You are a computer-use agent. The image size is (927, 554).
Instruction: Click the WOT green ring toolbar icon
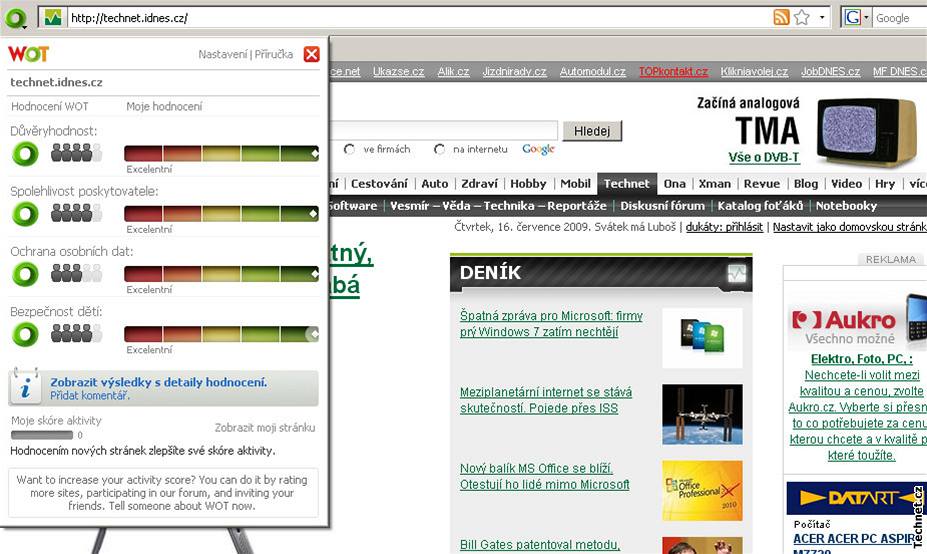pyautogui.click(x=17, y=17)
